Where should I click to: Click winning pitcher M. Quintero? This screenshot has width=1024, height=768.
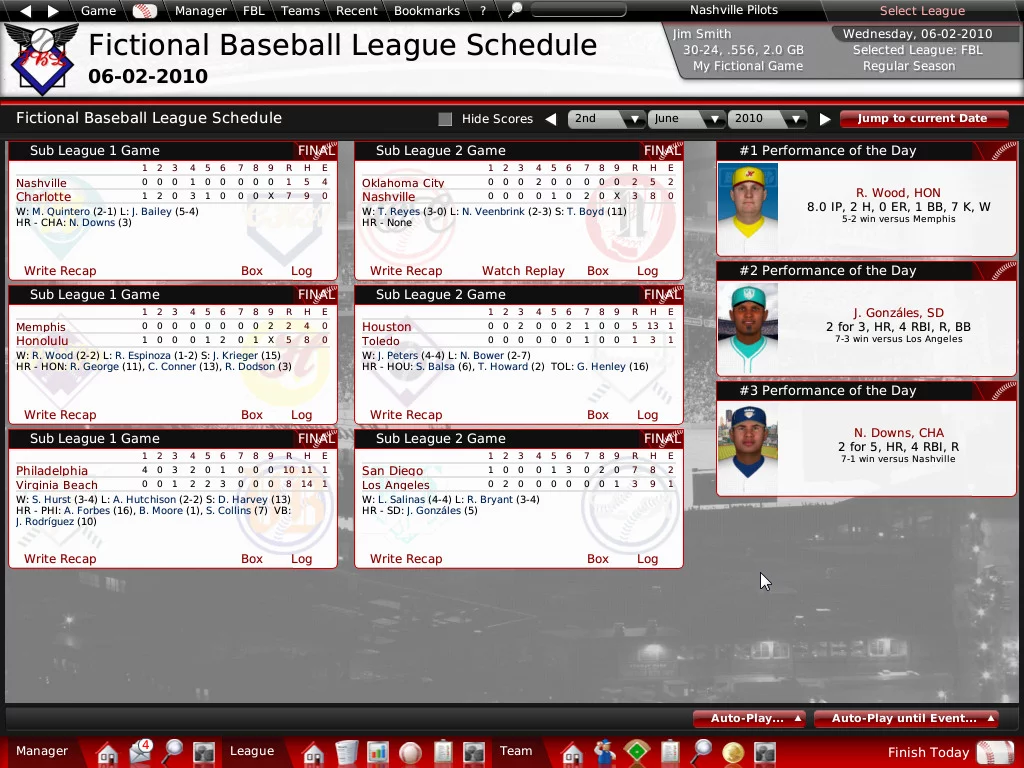click(x=61, y=212)
